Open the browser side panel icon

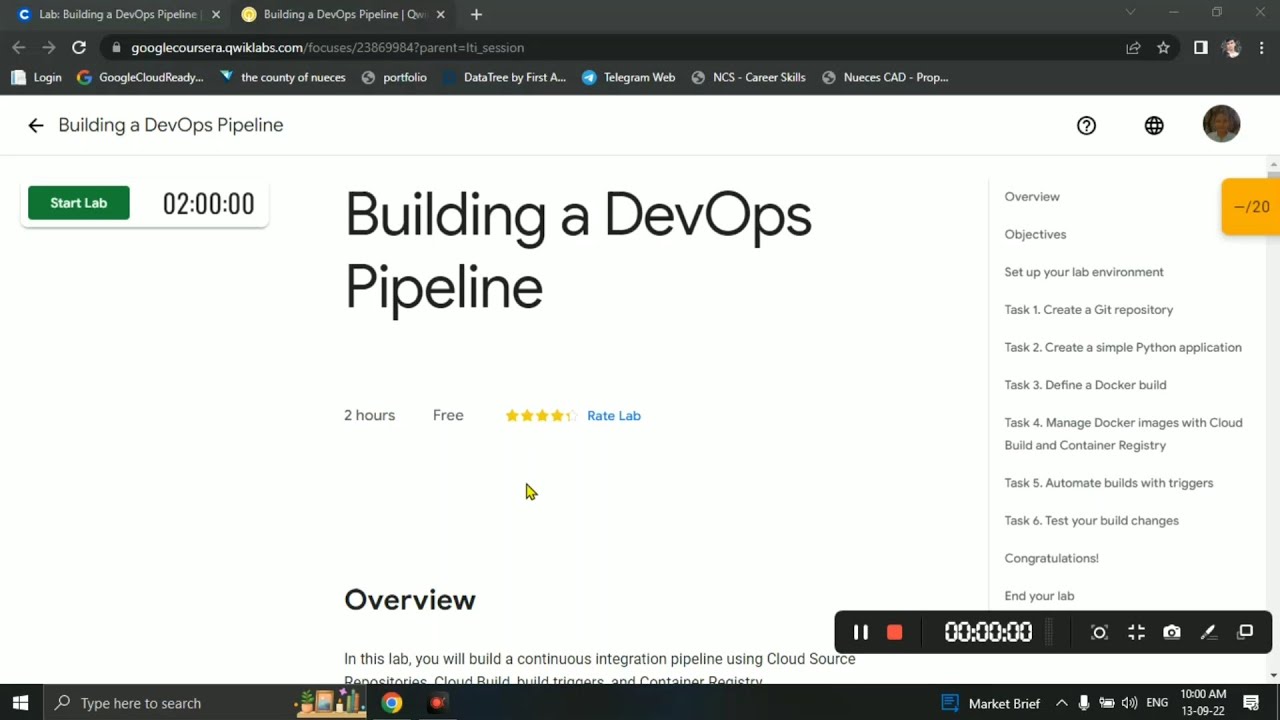click(x=1200, y=47)
